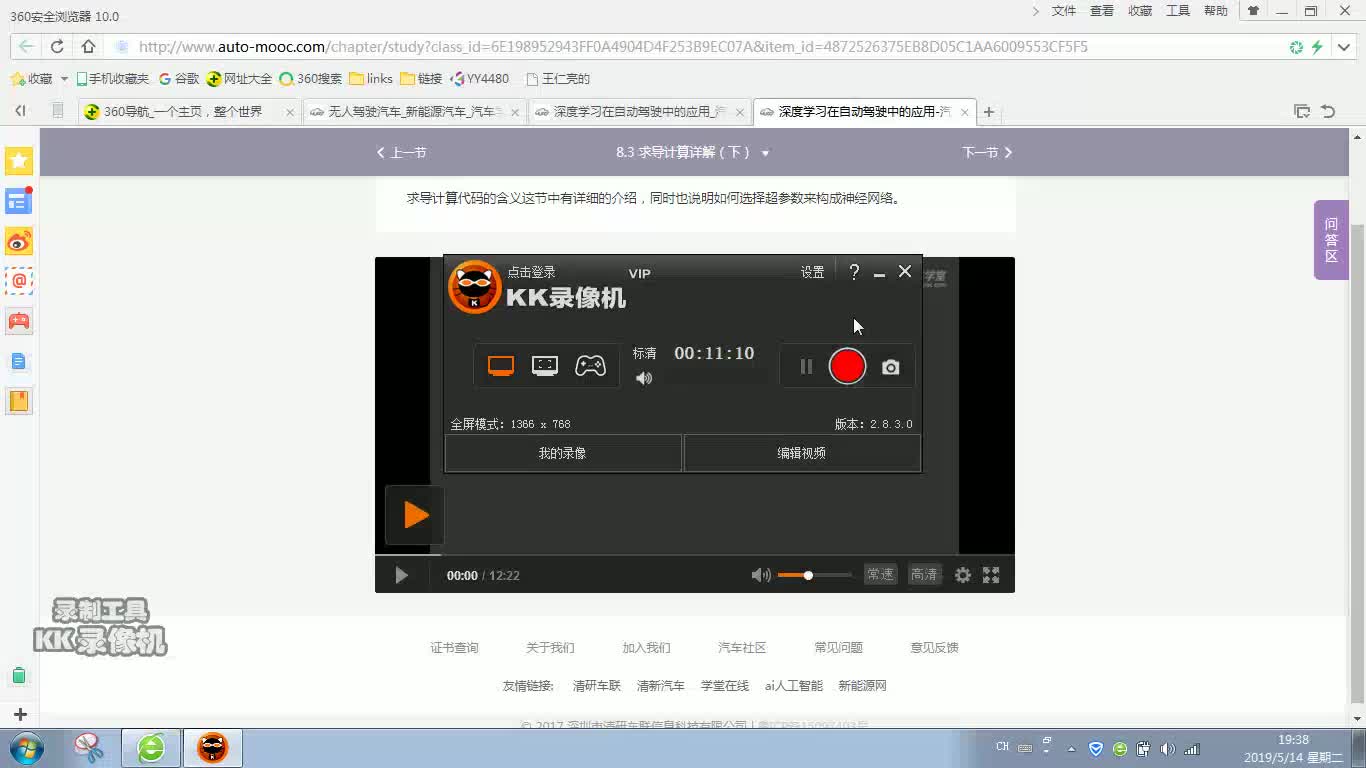Open the KK录像机 taskbar icon
The image size is (1366, 768).
point(212,748)
